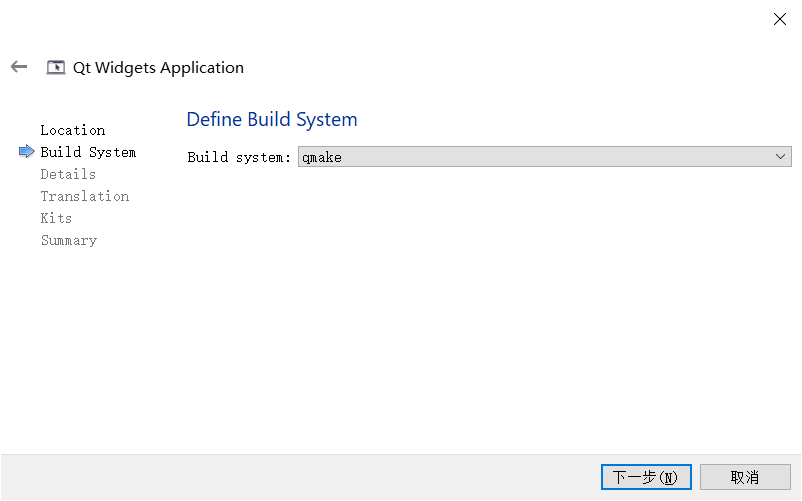Viewport: 802px width, 501px height.
Task: Select the Summary step in sidebar
Action: (69, 240)
